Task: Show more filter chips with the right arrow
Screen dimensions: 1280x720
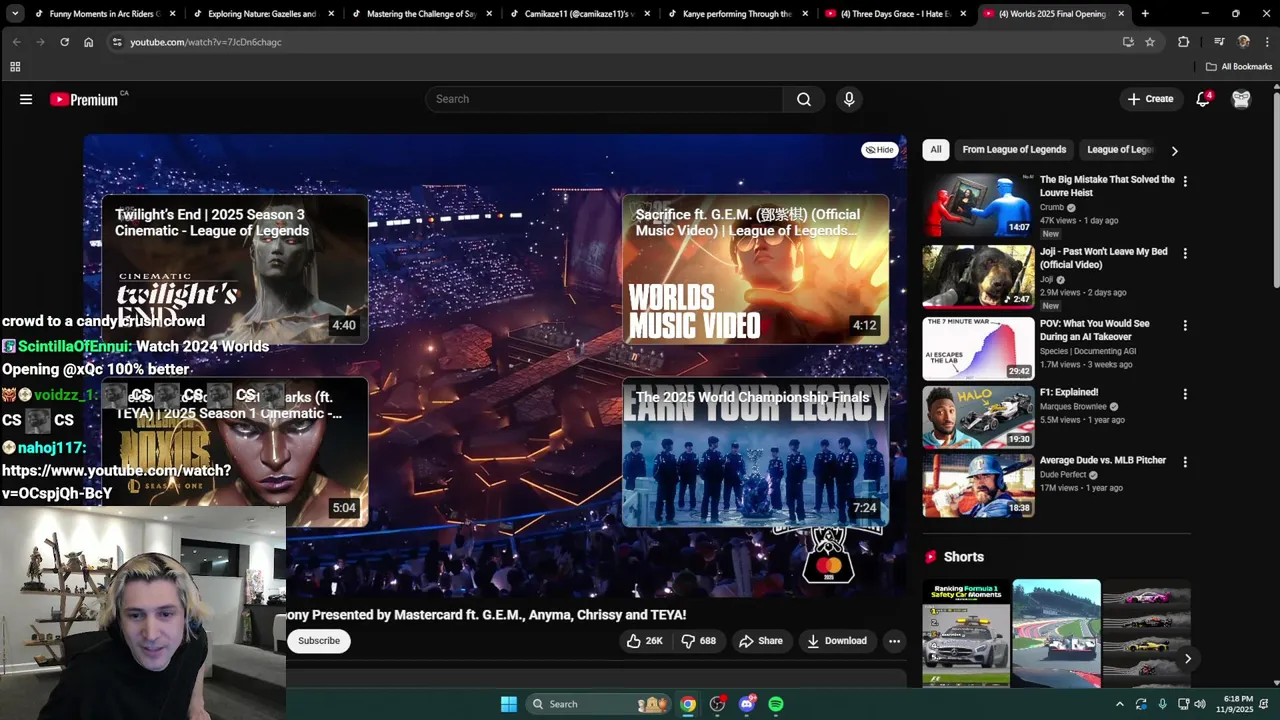Action: coord(1174,150)
